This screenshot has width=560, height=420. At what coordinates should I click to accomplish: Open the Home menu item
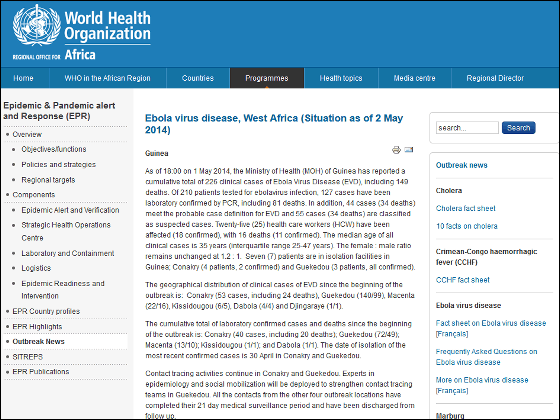(24, 78)
